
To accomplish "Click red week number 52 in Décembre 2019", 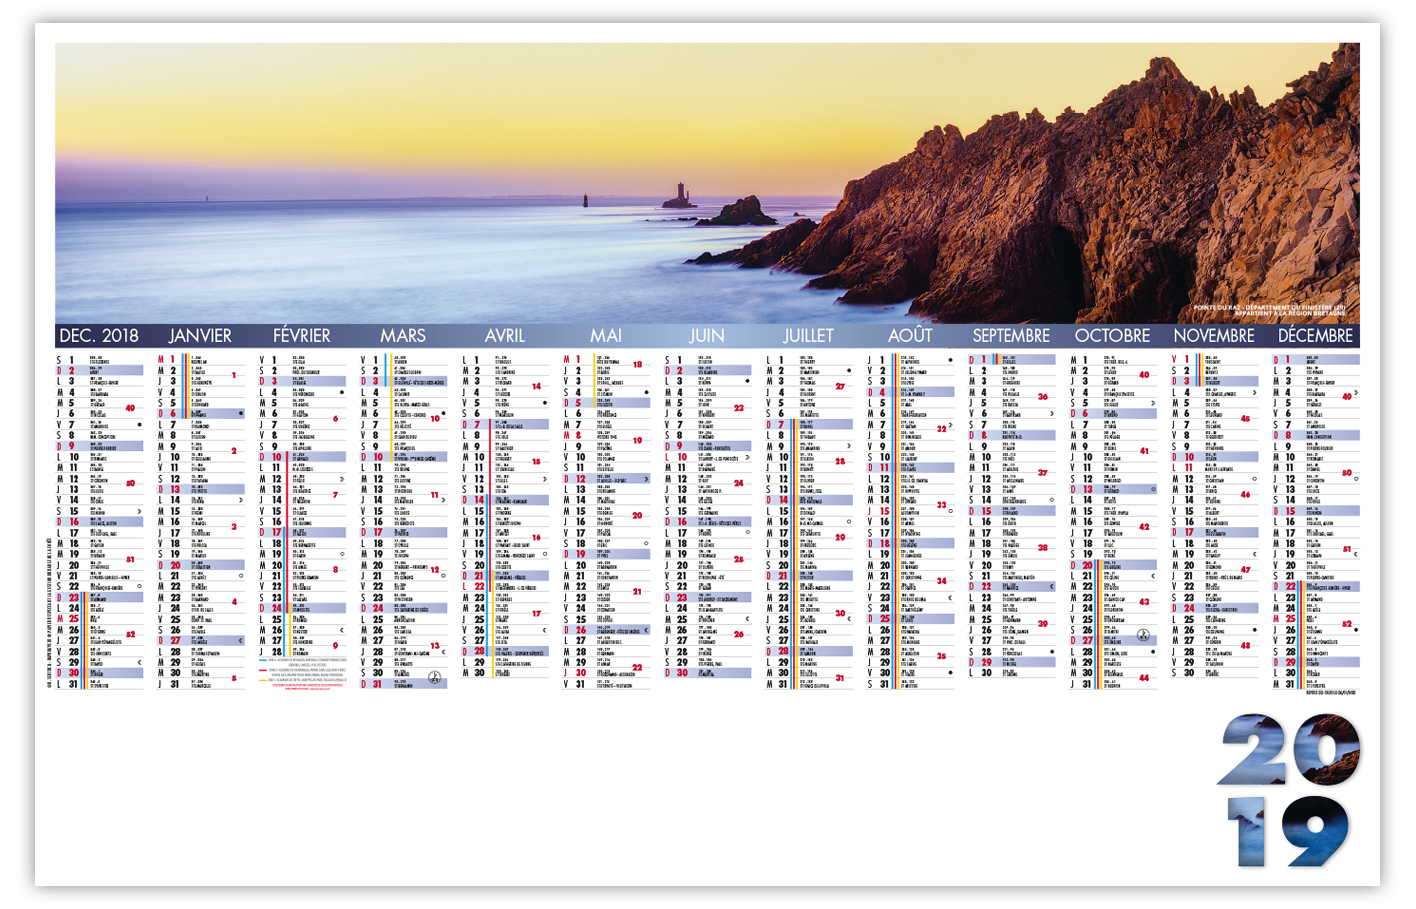I will click(1347, 624).
